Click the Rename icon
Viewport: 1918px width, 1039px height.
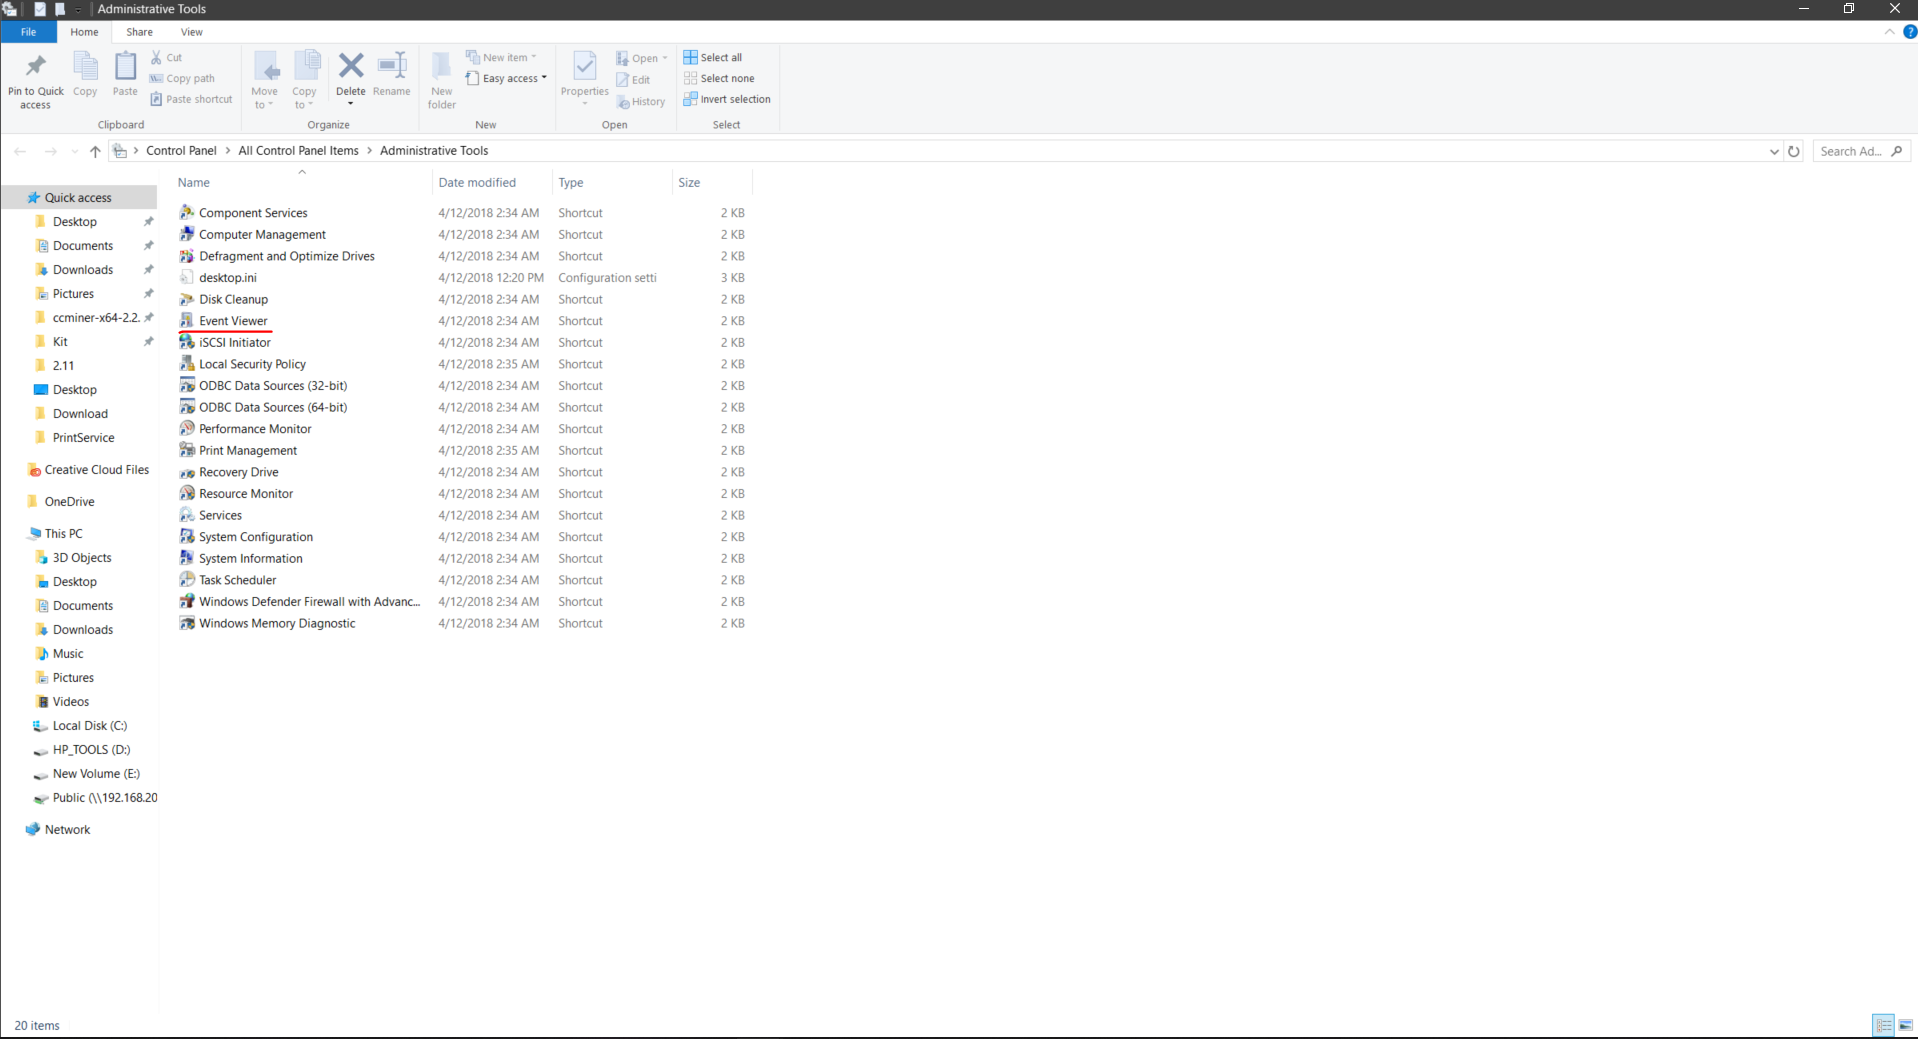(x=392, y=66)
